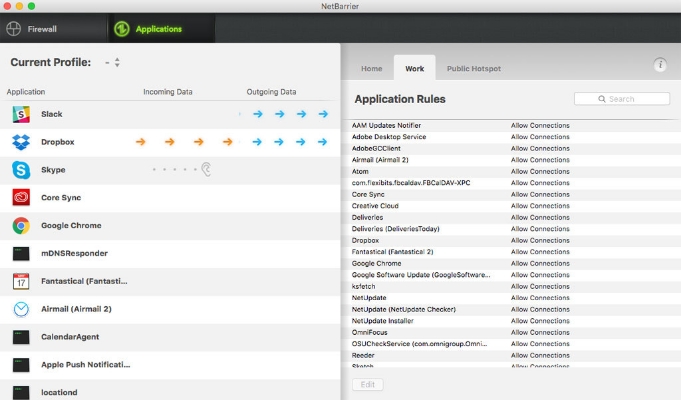This screenshot has height=400, width=681.
Task: Click the Google Chrome app icon
Action: (x=21, y=225)
